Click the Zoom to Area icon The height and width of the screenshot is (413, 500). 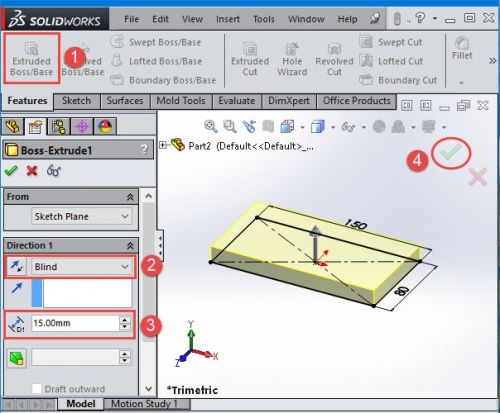(x=230, y=126)
